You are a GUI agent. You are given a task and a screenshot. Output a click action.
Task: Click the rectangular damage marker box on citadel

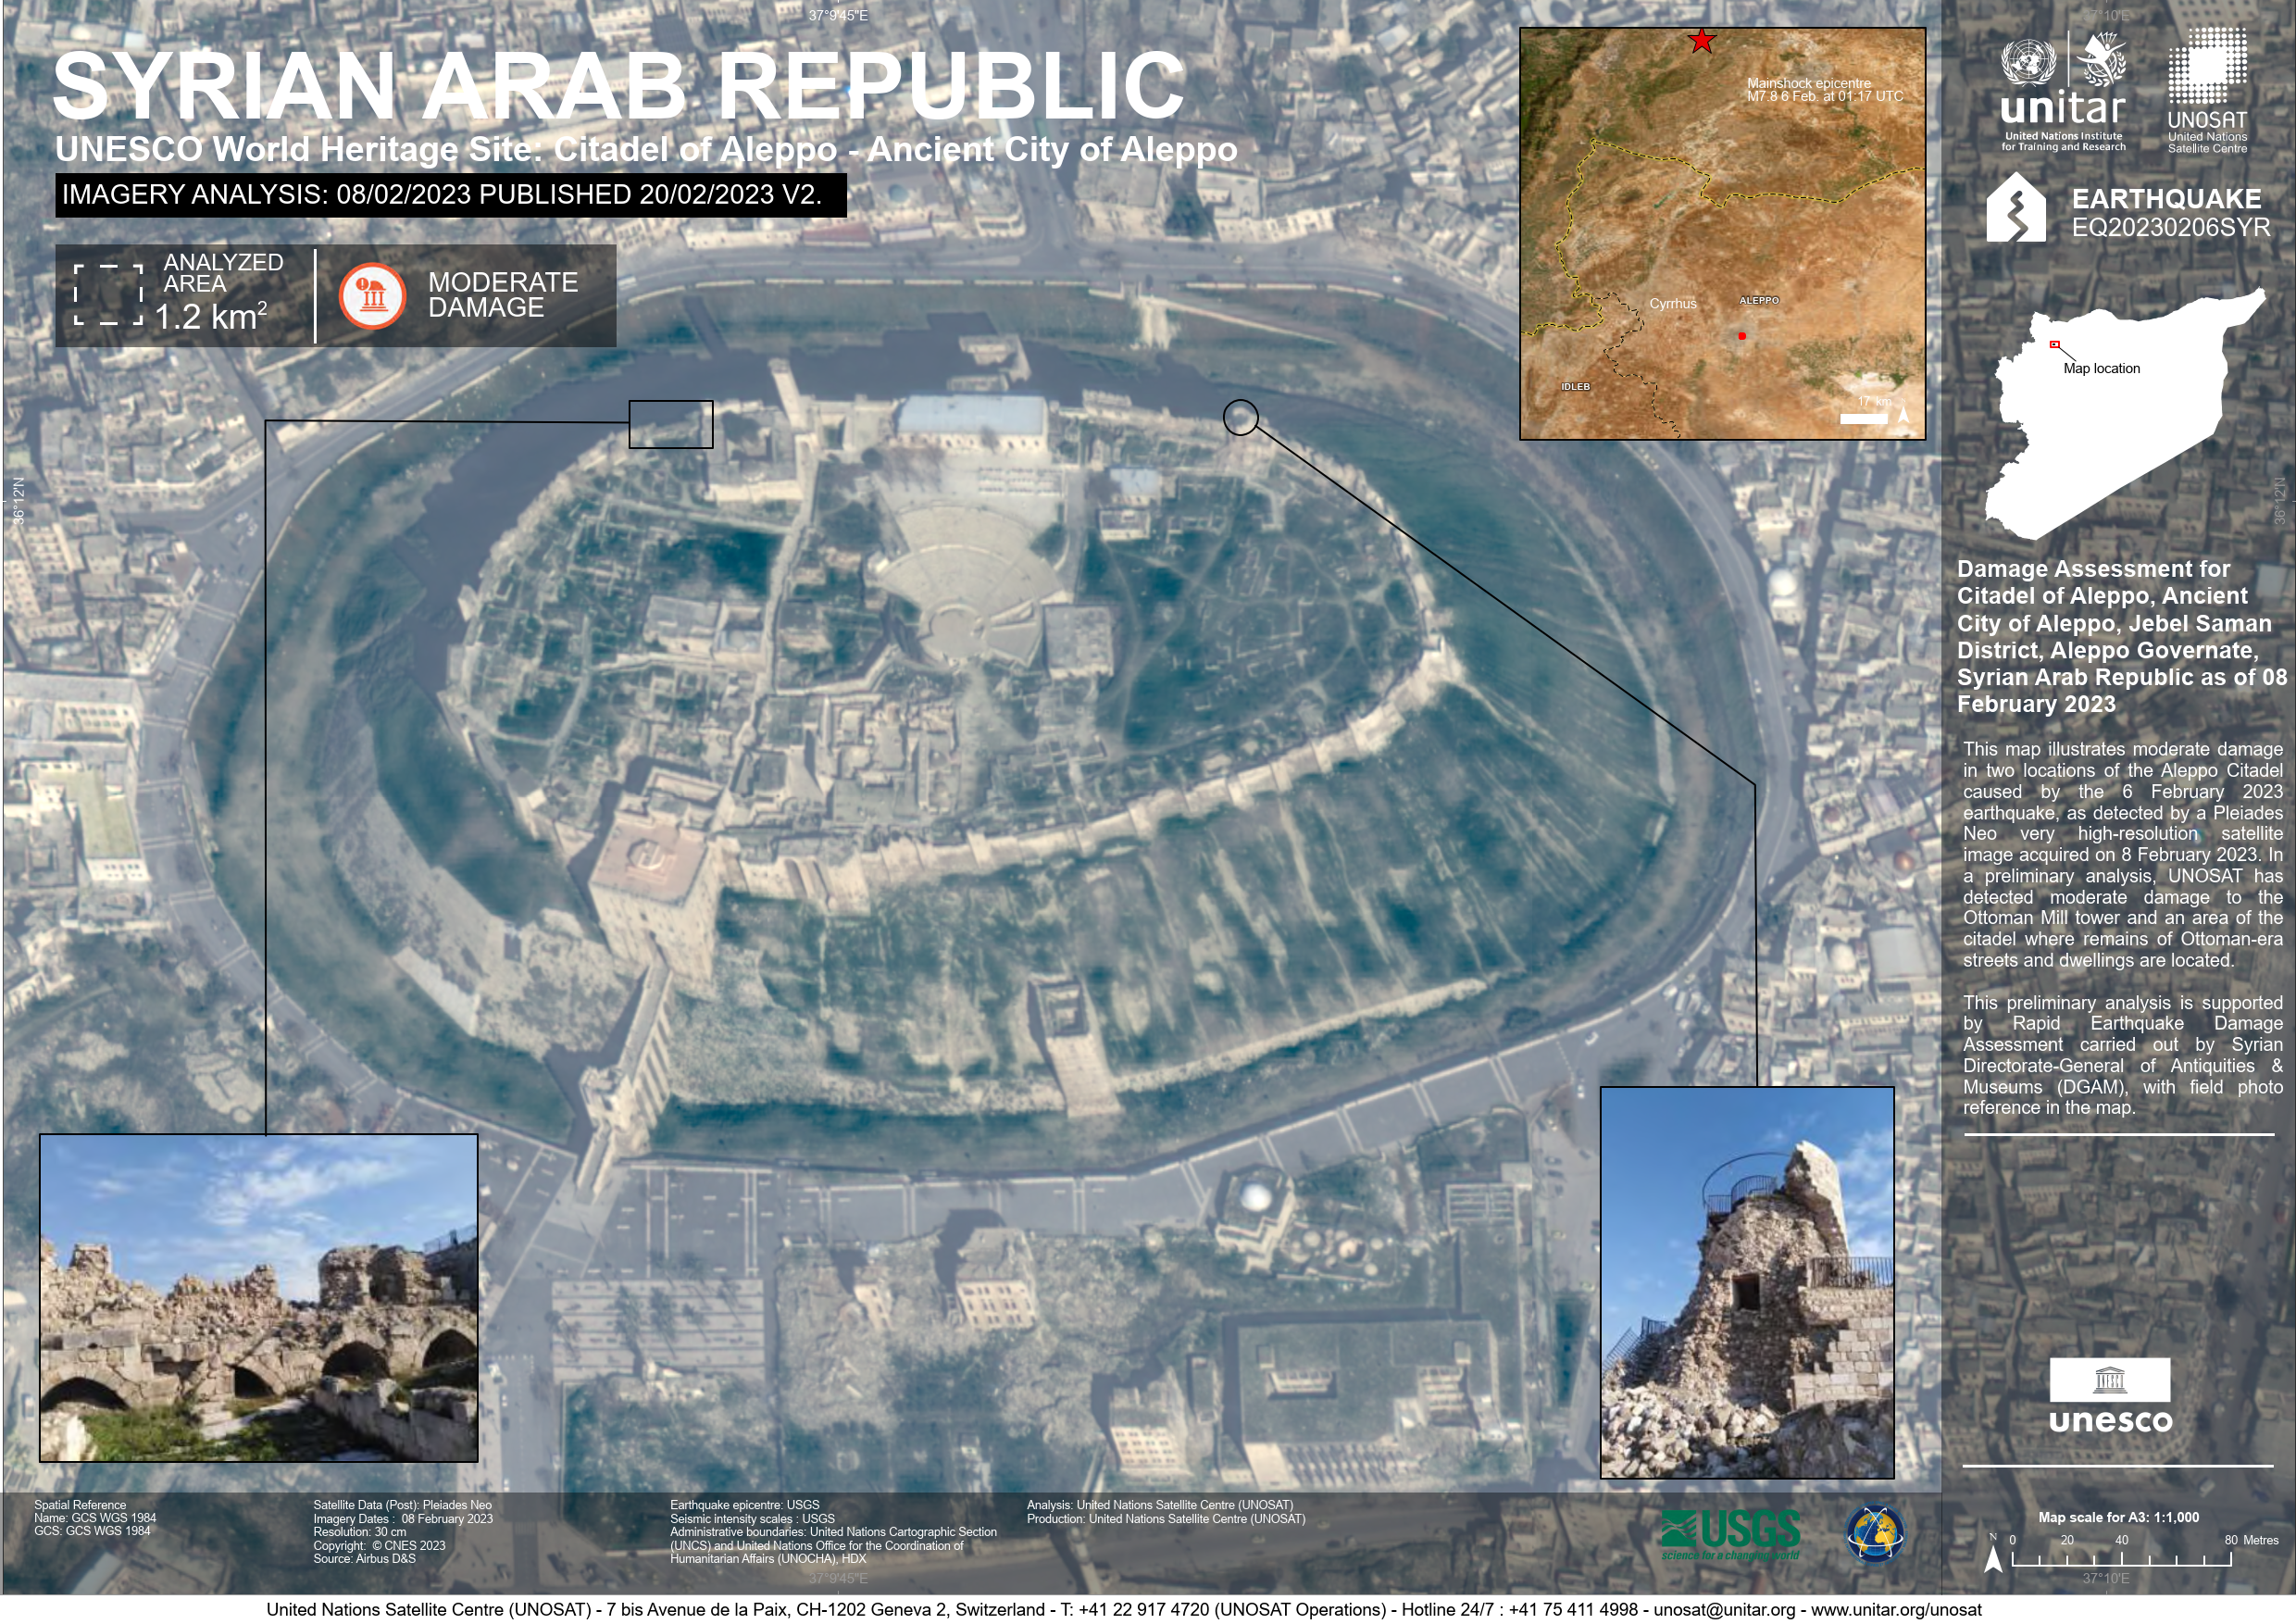670,424
